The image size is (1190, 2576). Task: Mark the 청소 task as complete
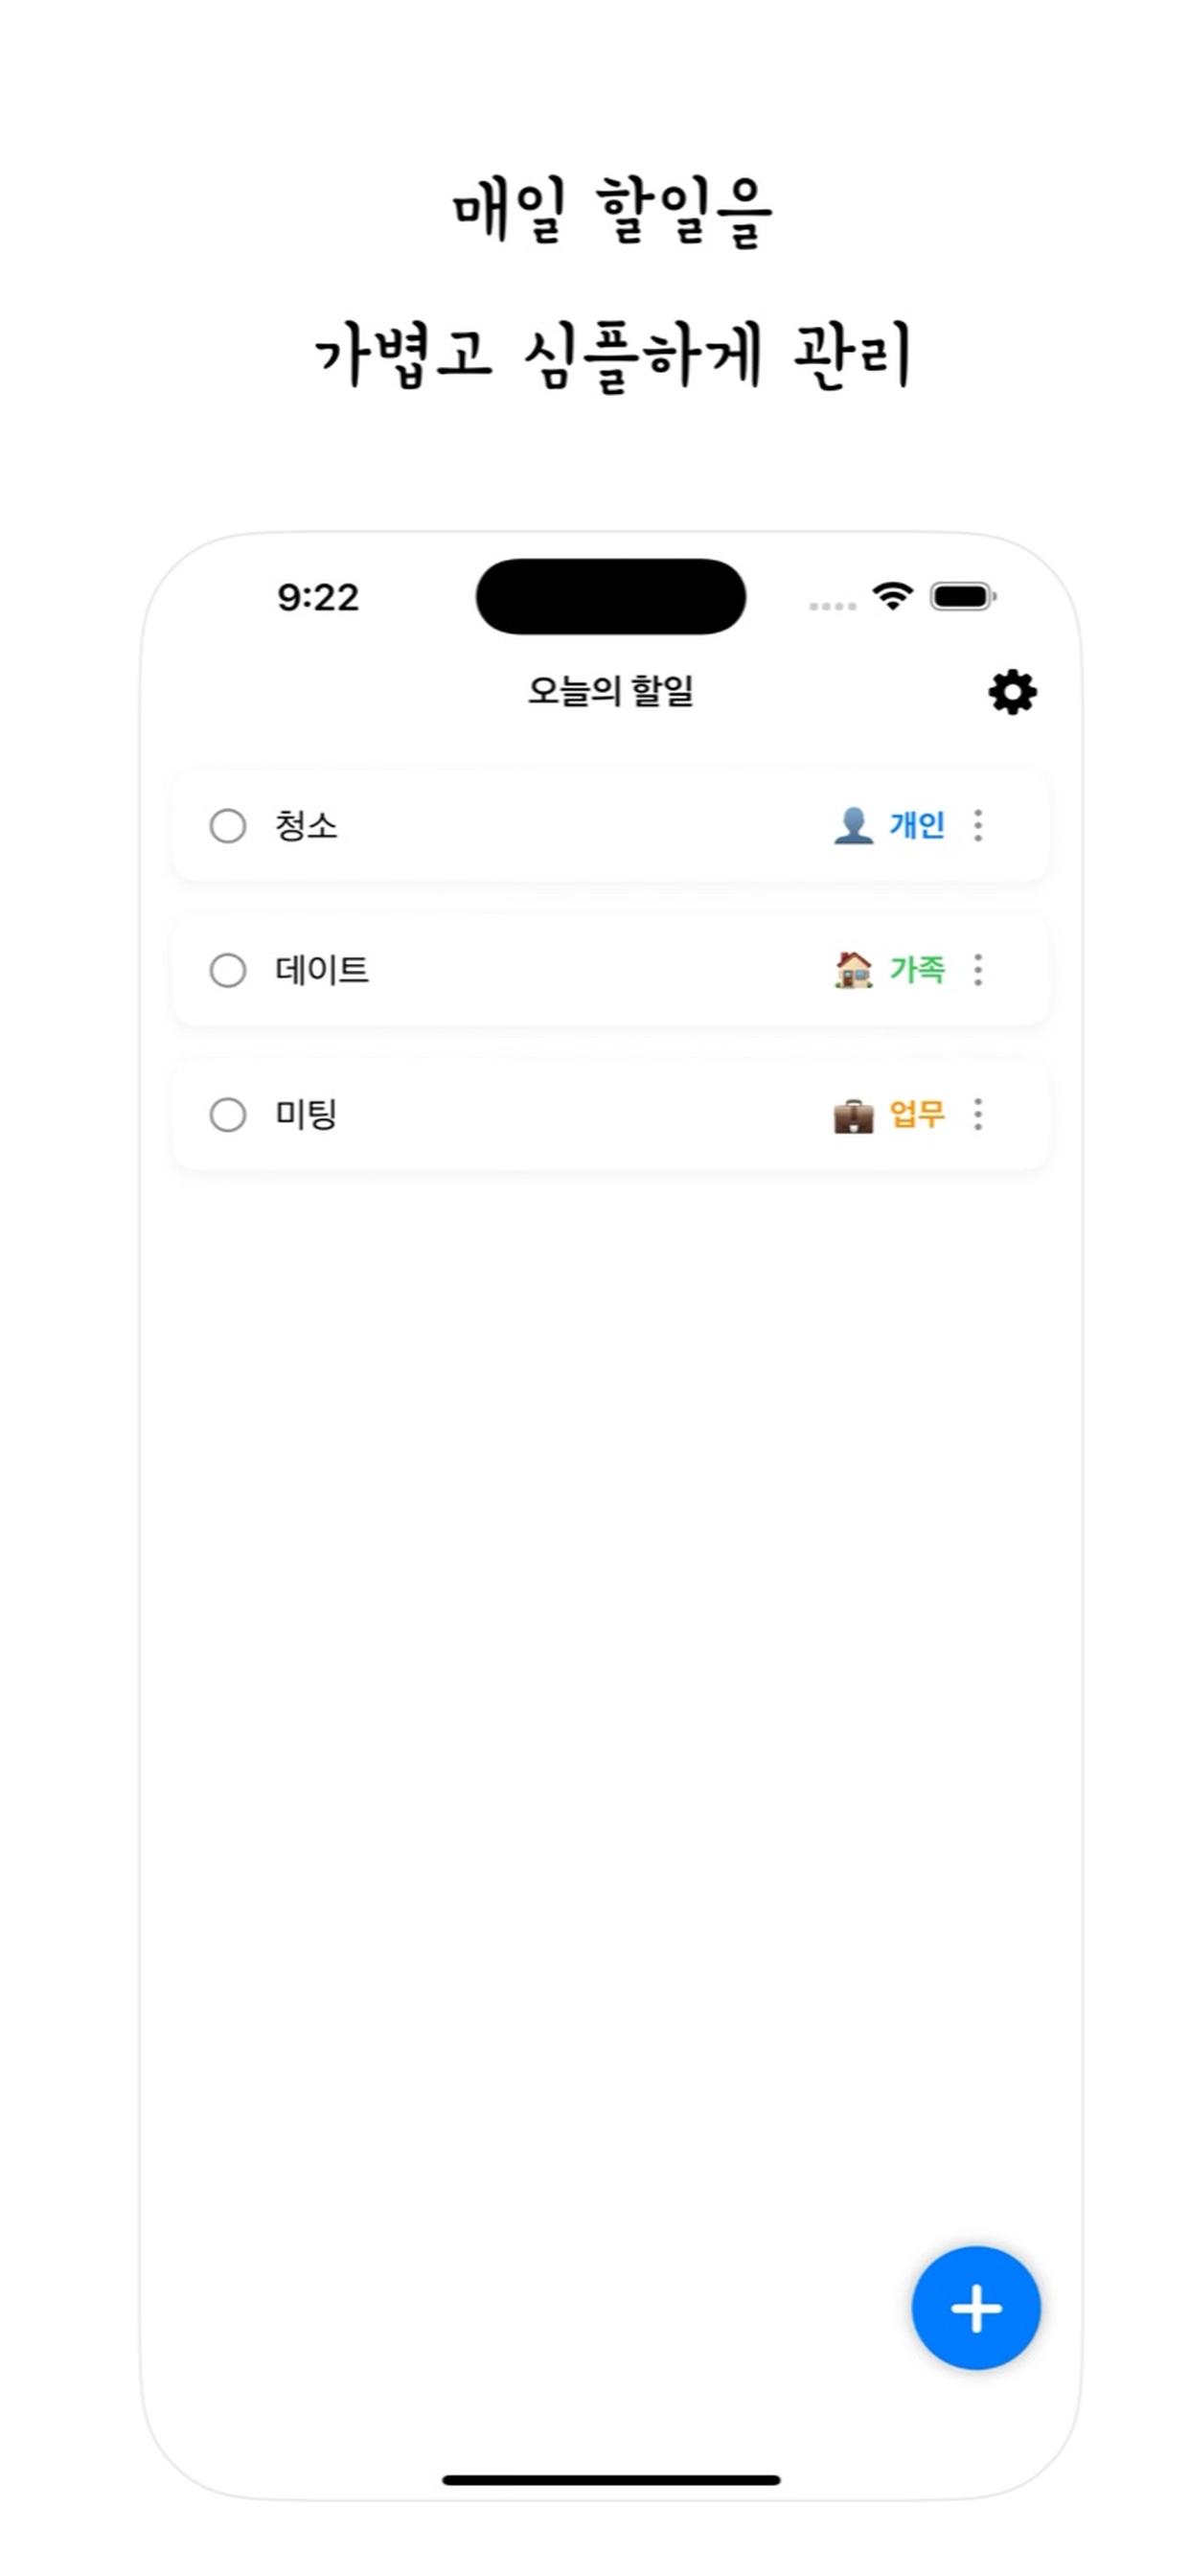click(x=228, y=826)
